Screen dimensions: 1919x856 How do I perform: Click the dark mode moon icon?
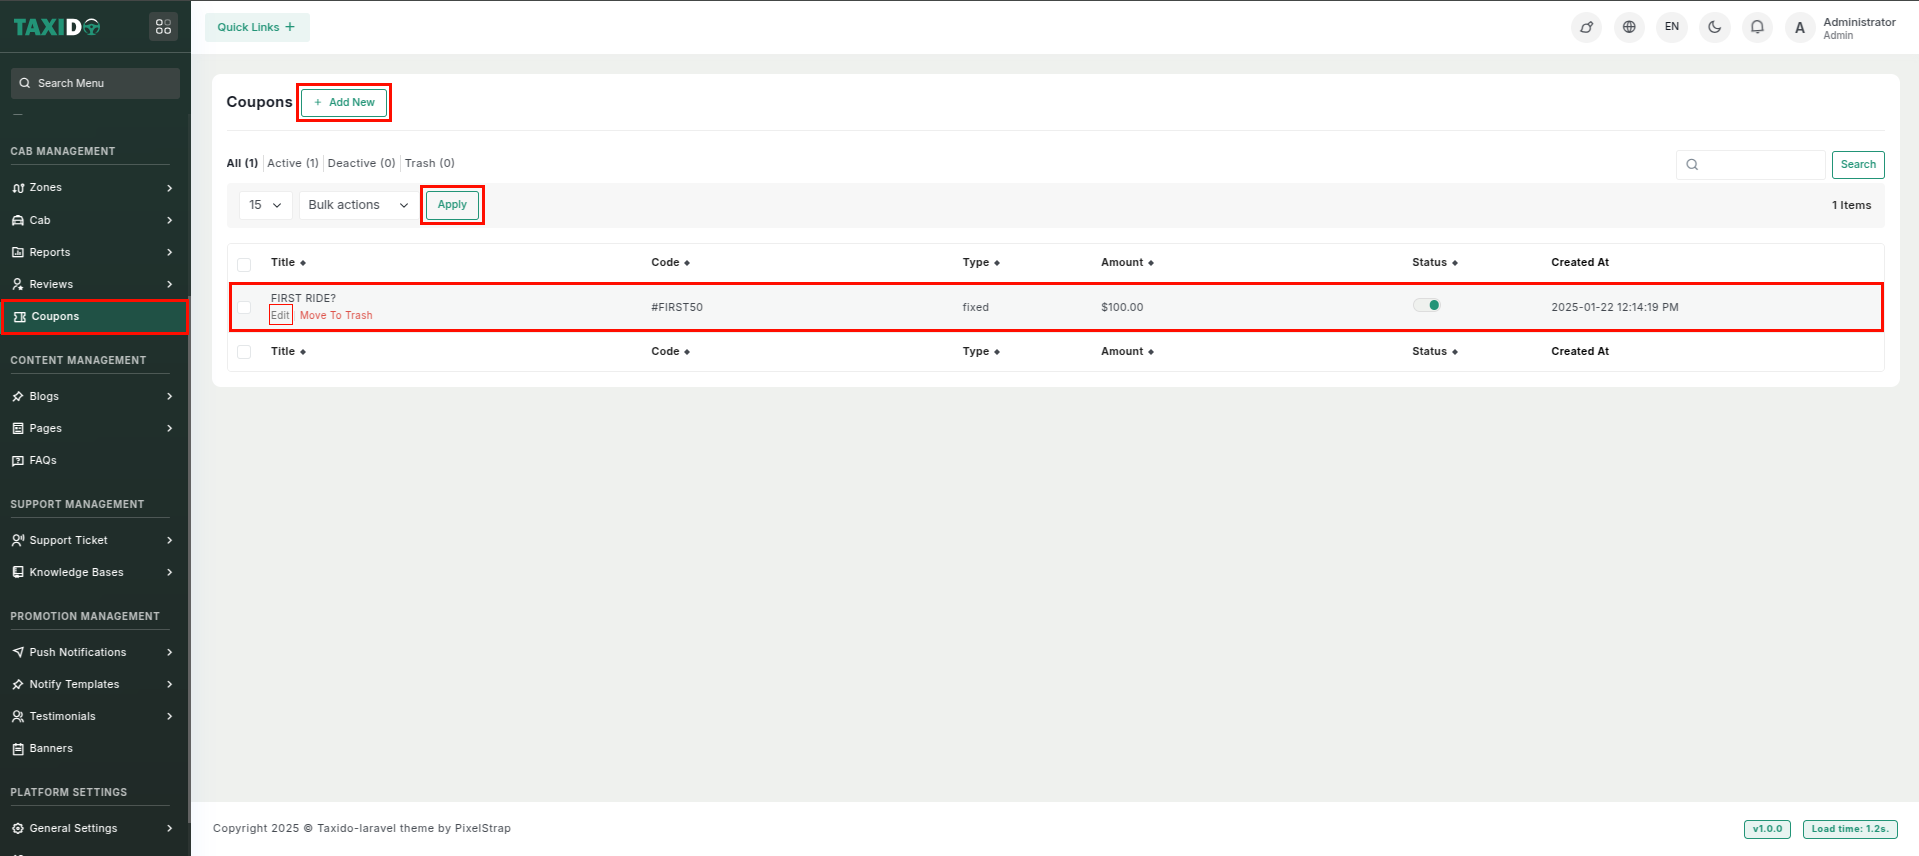click(1714, 27)
